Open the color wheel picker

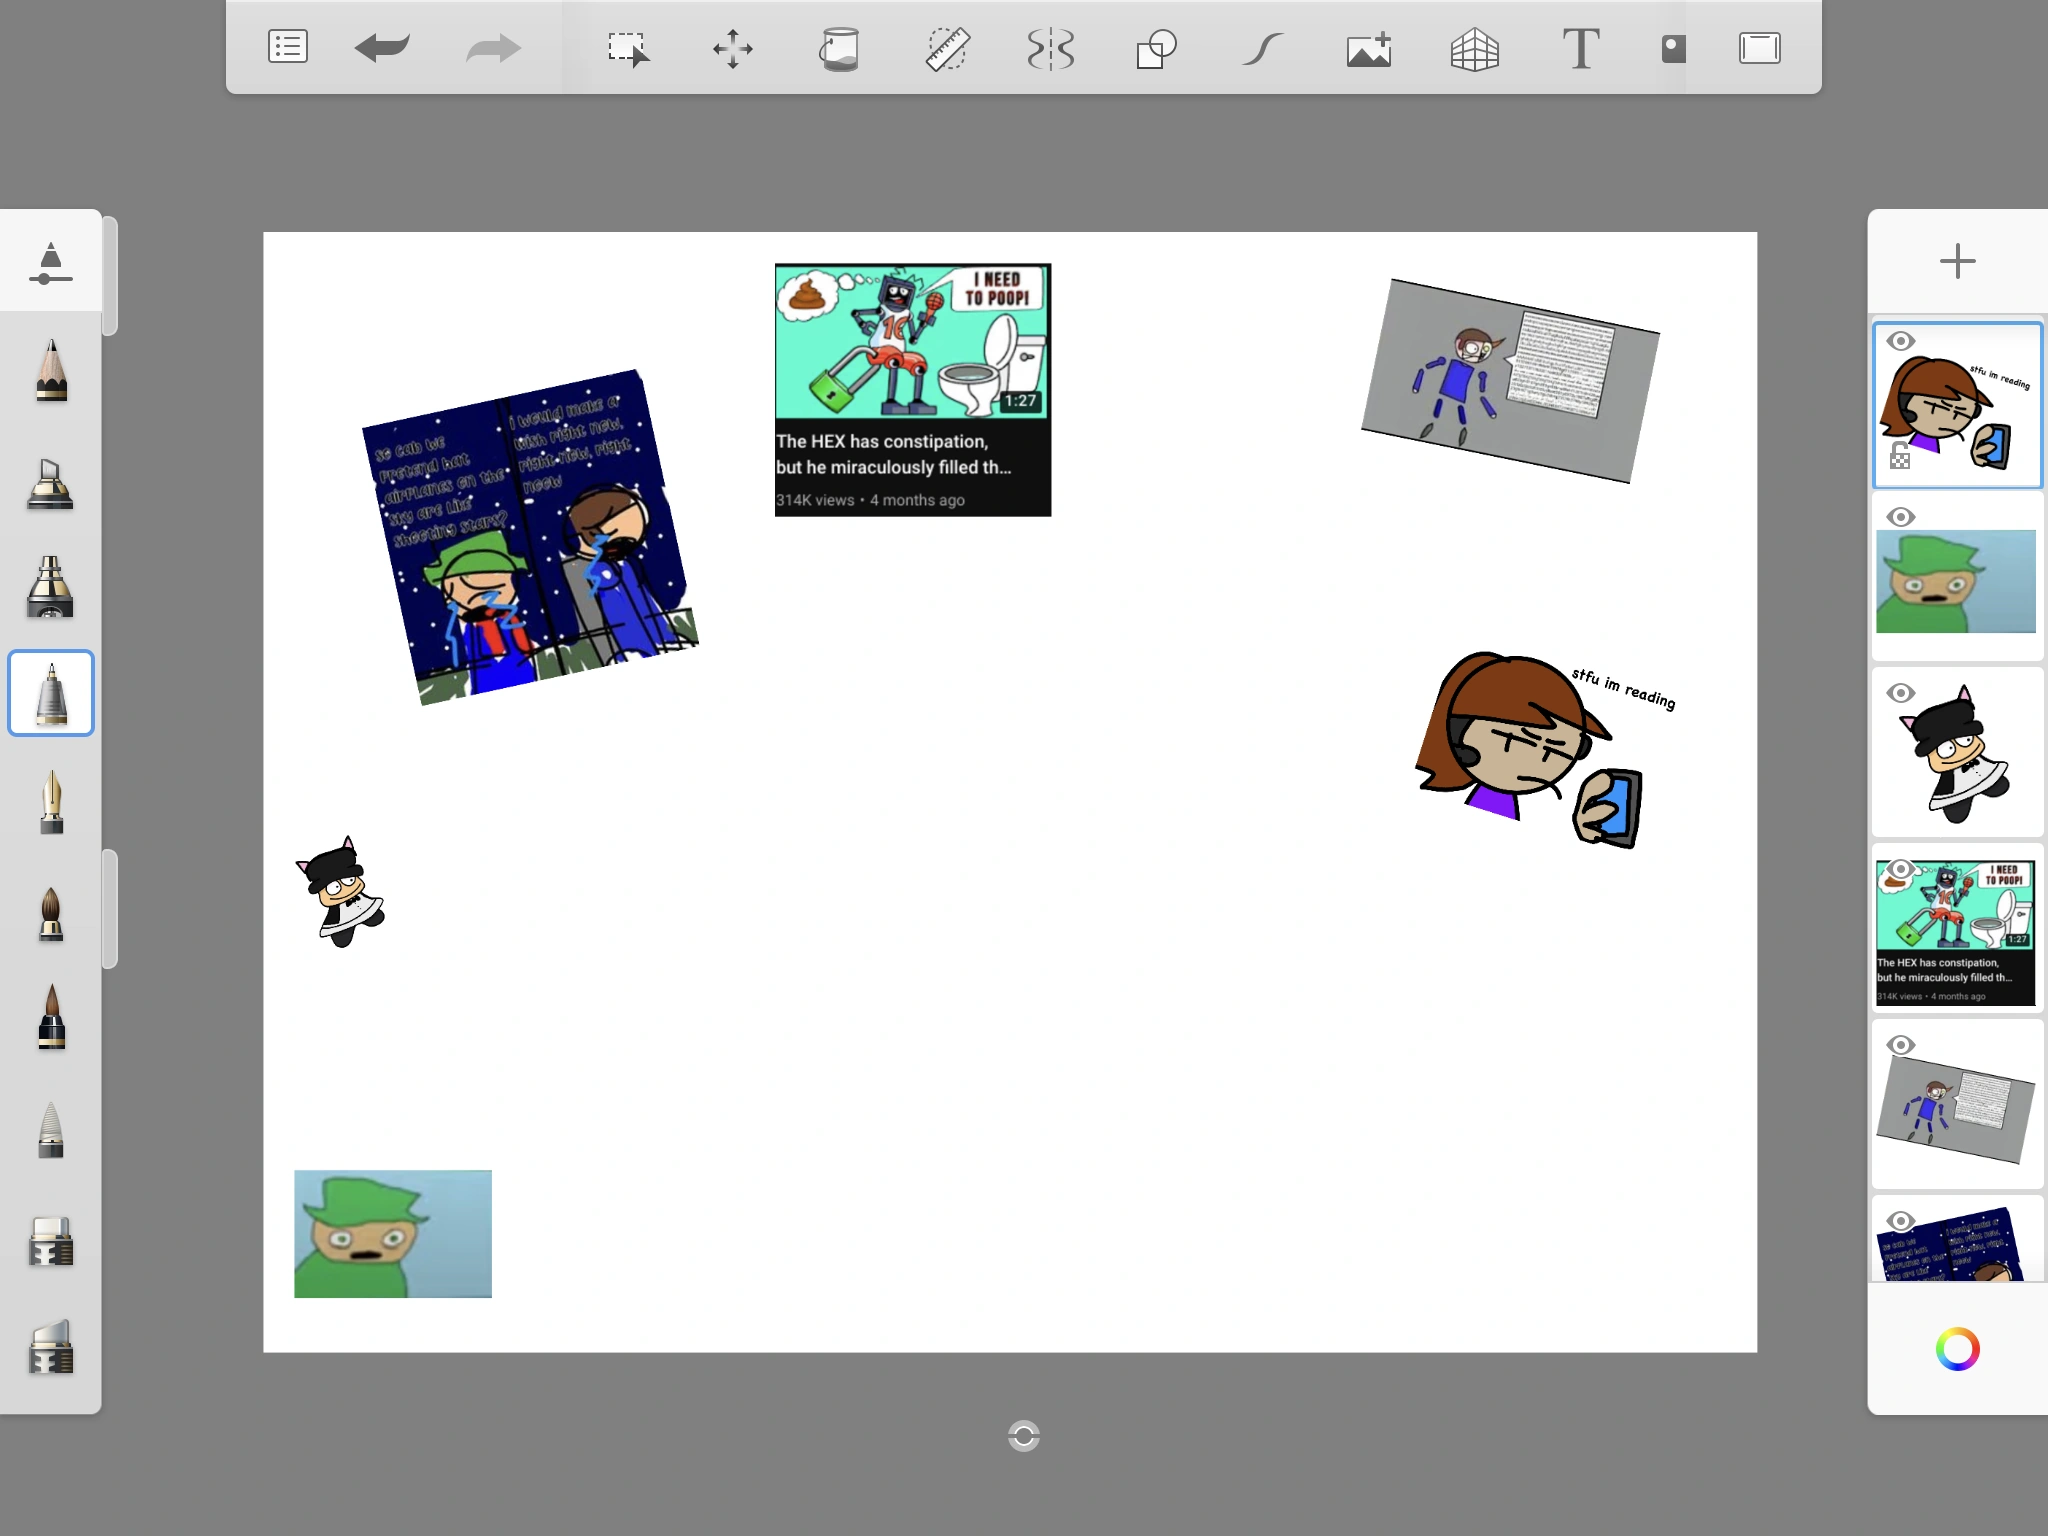click(1957, 1349)
